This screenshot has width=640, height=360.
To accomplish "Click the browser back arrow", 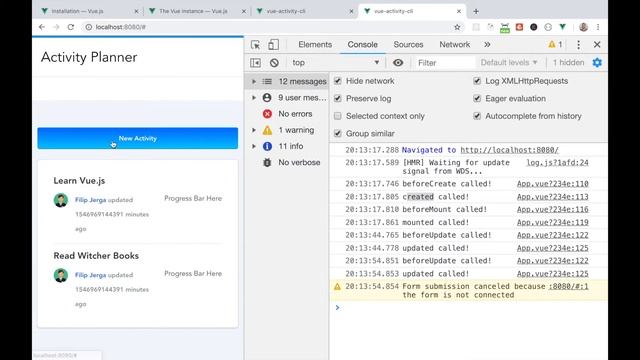I will pos(42,27).
